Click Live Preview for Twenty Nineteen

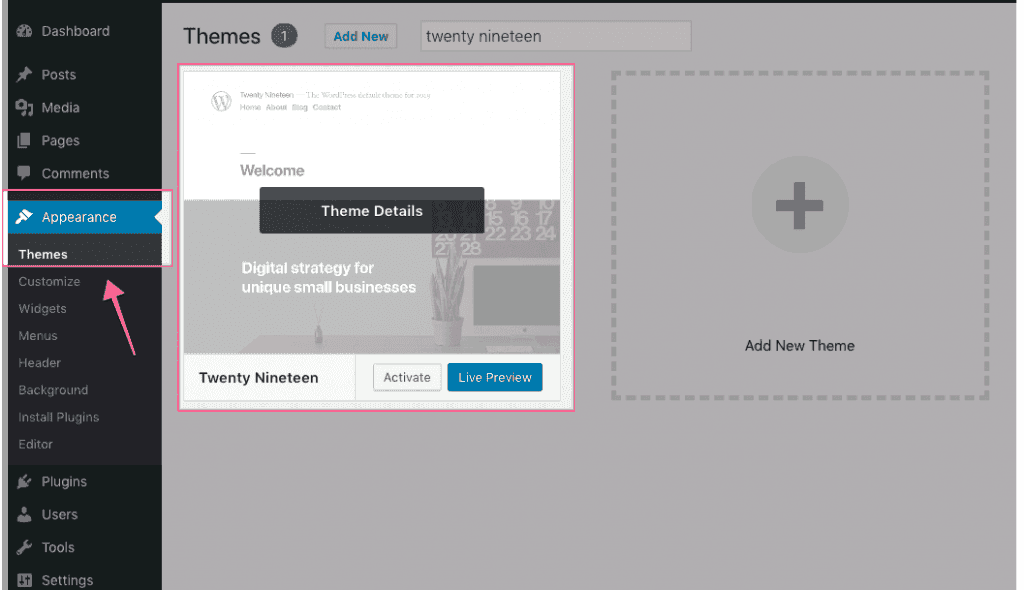[495, 378]
